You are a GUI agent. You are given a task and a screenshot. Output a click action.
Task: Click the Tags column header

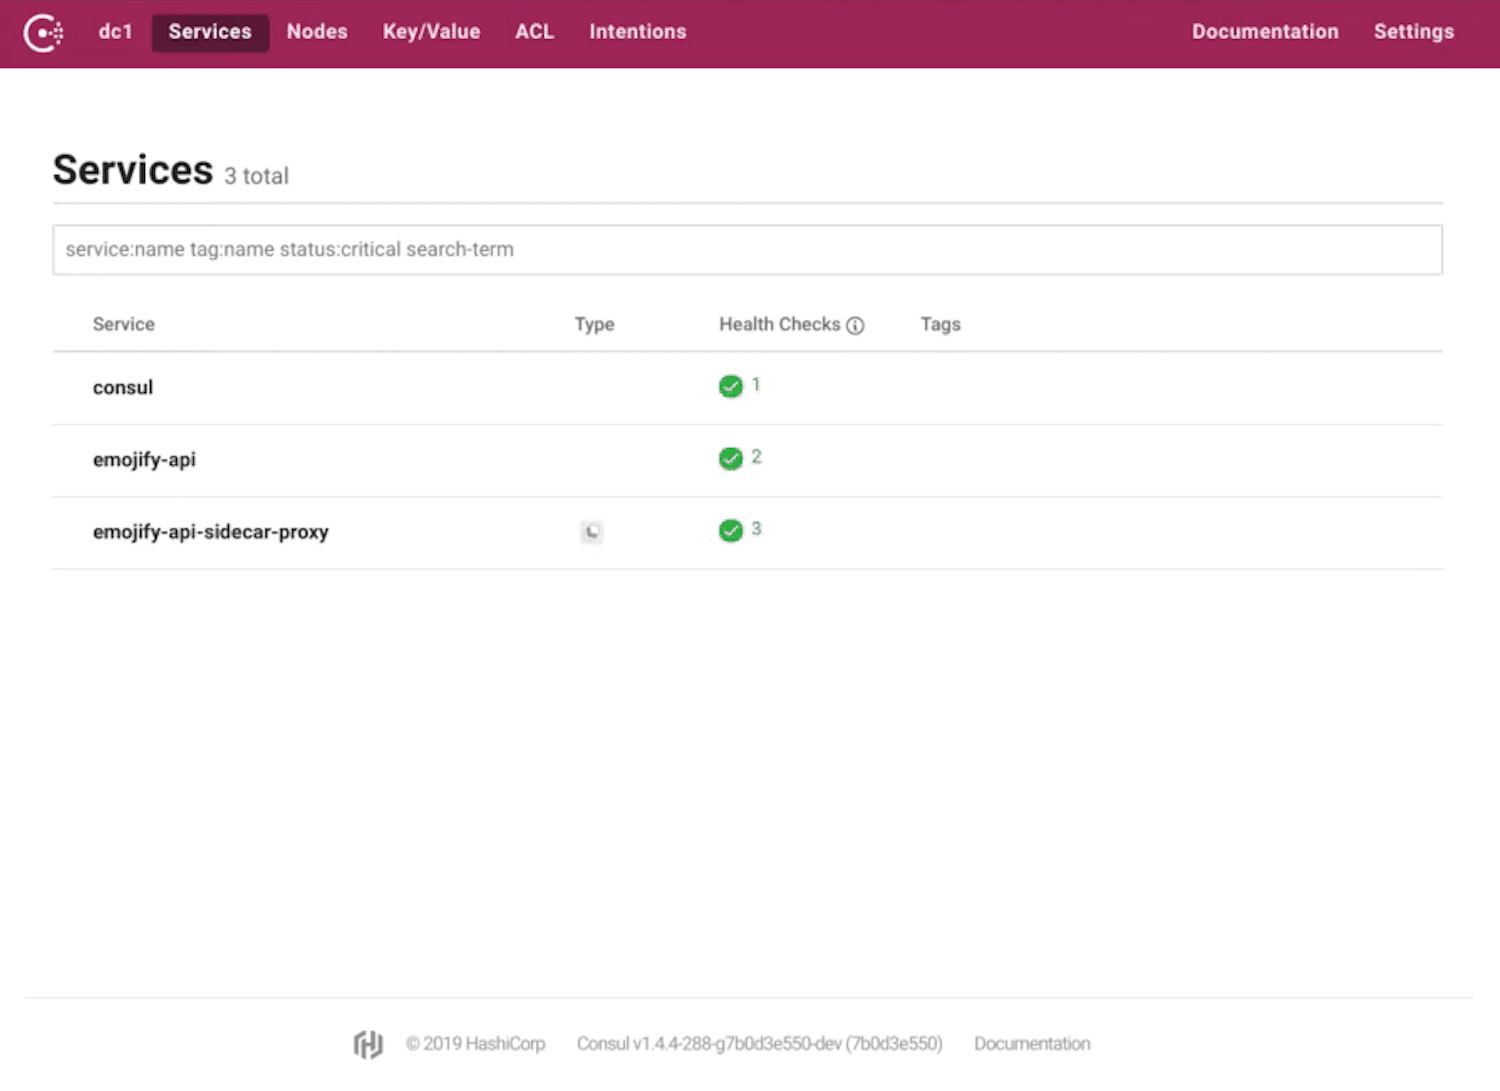(x=939, y=324)
